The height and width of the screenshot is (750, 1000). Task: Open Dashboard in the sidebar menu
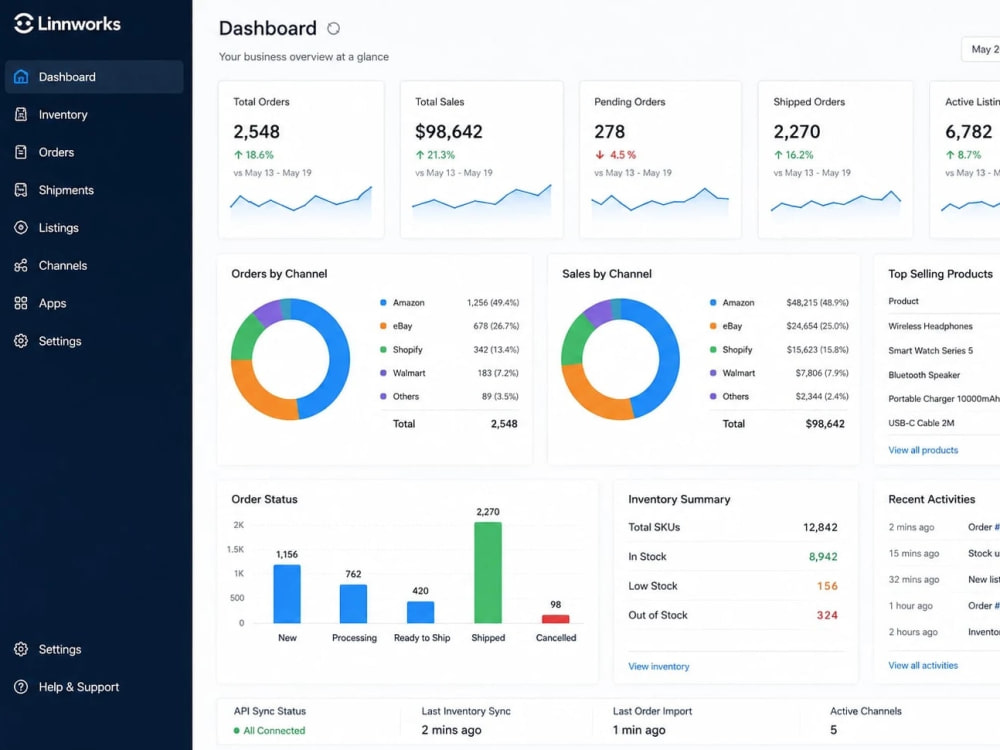click(94, 77)
